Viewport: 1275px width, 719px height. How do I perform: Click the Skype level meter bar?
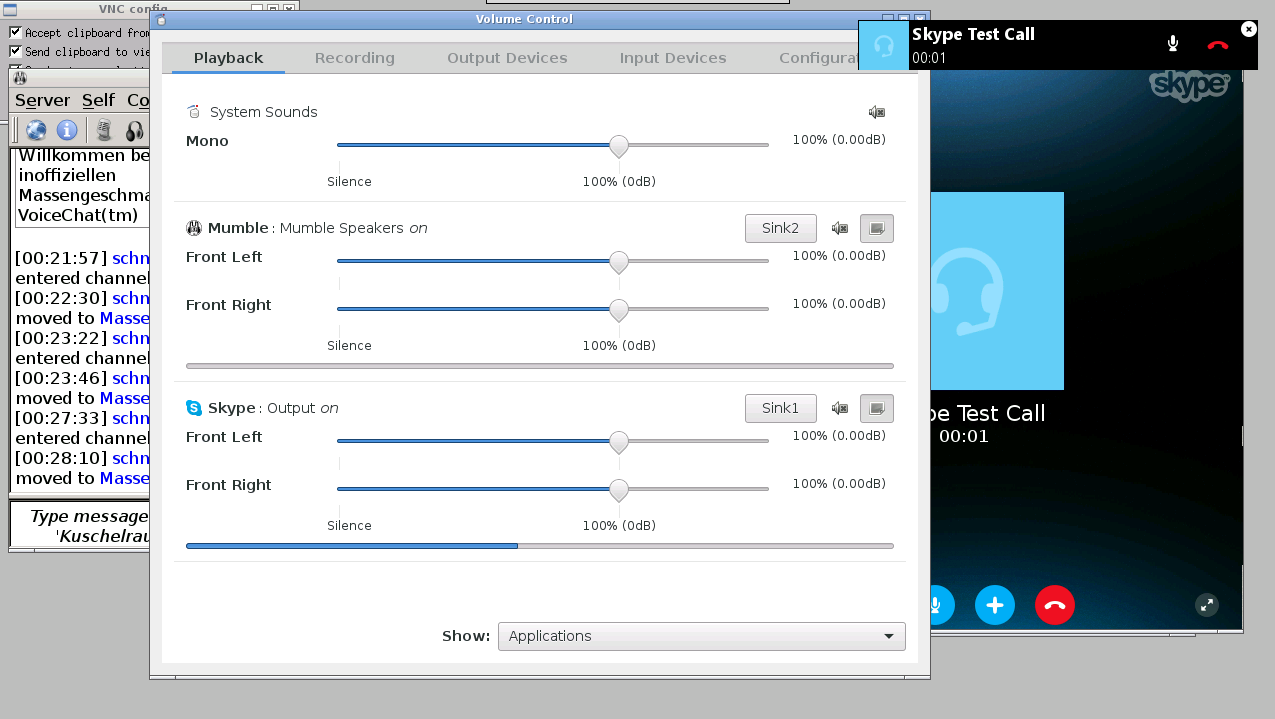coord(540,546)
